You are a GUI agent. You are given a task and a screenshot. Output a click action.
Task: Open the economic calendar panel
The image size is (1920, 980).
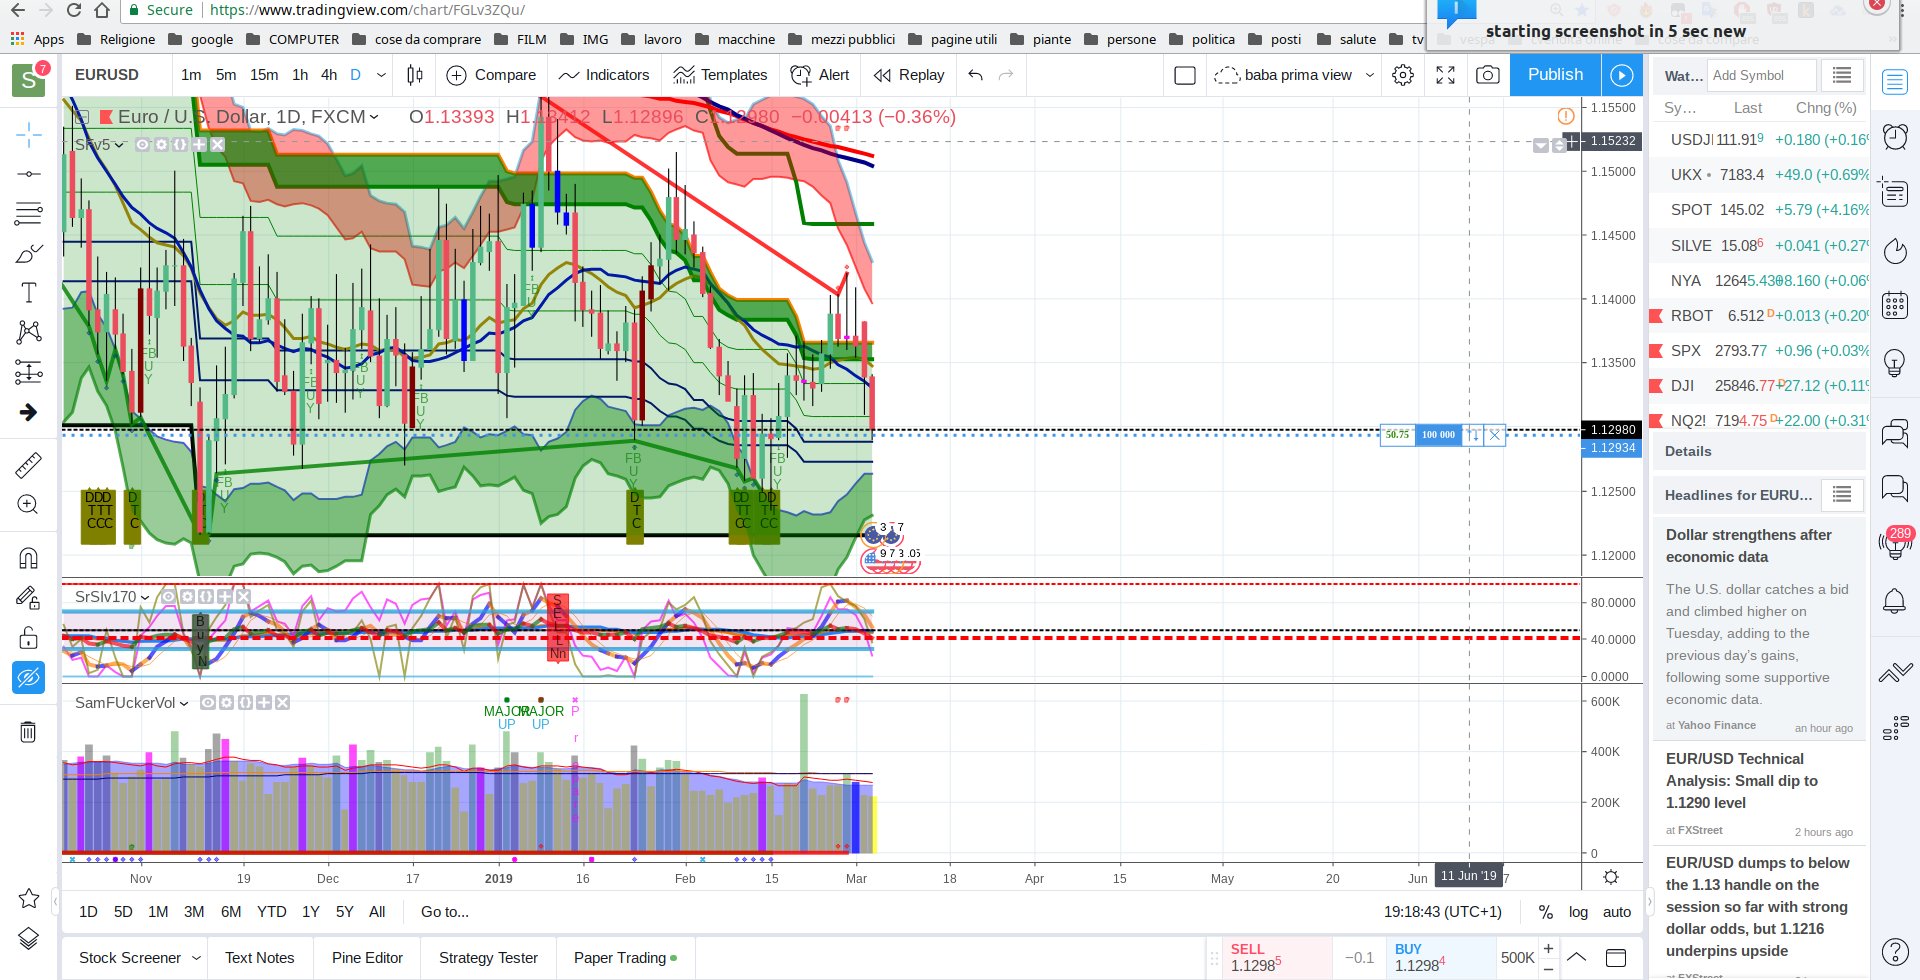pyautogui.click(x=1895, y=305)
